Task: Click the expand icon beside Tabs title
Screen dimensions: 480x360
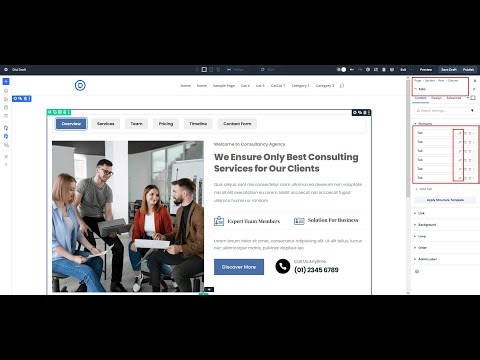Action: point(474,89)
